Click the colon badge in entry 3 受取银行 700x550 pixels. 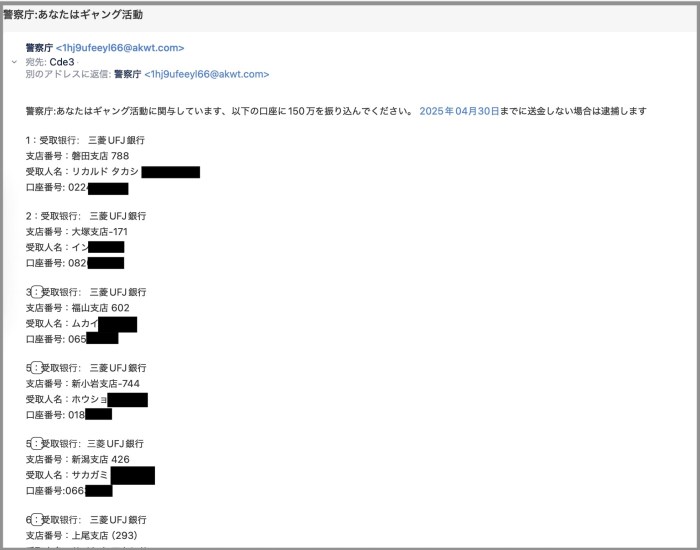pos(37,292)
